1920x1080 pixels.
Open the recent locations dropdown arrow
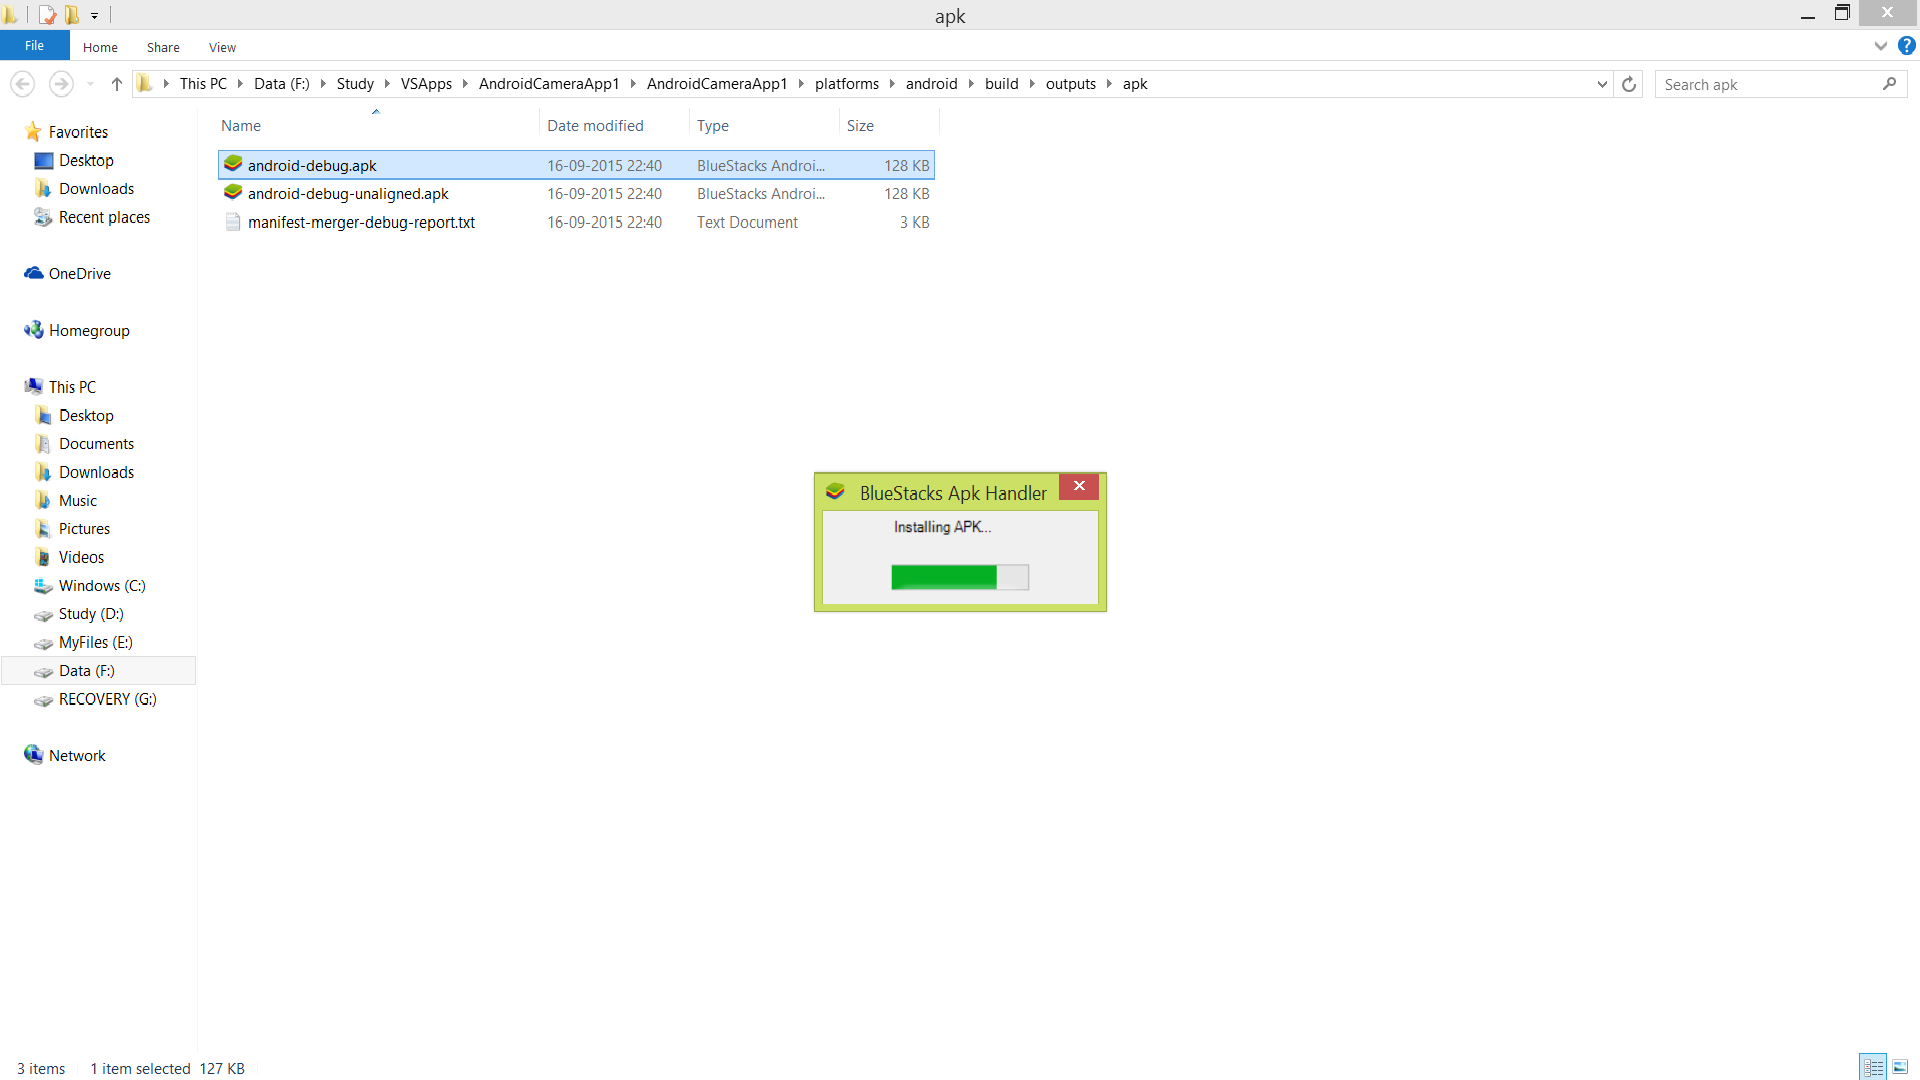tap(91, 84)
